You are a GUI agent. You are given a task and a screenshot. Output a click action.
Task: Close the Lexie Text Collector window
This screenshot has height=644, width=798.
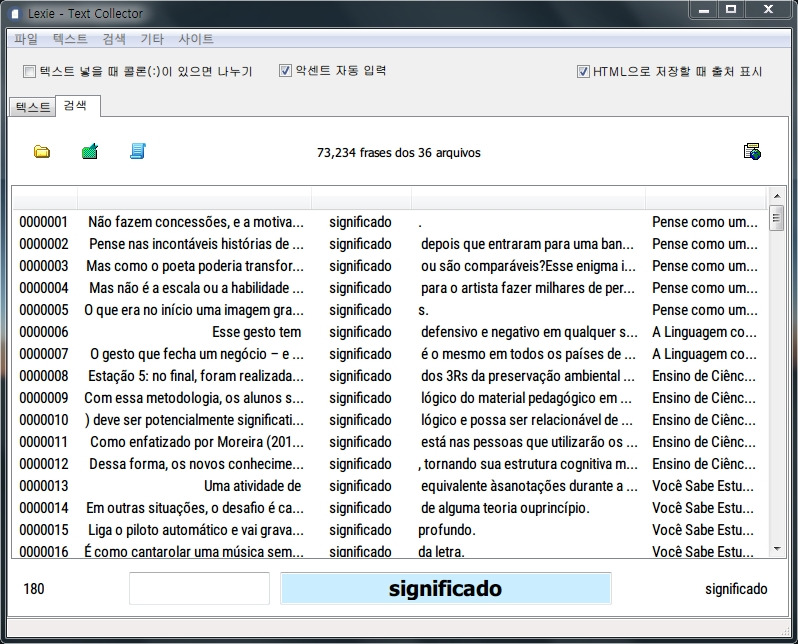(768, 10)
